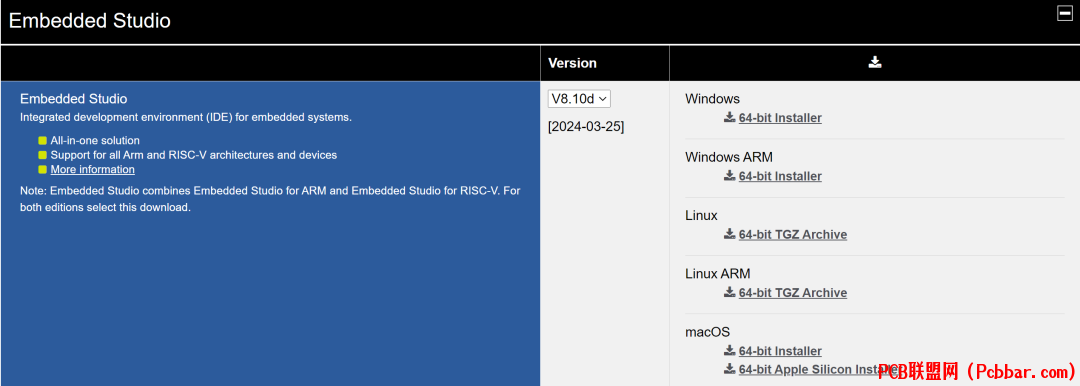Click download icon beside Linux ARM TGZ Archive
The image size is (1080, 386).
(729, 292)
